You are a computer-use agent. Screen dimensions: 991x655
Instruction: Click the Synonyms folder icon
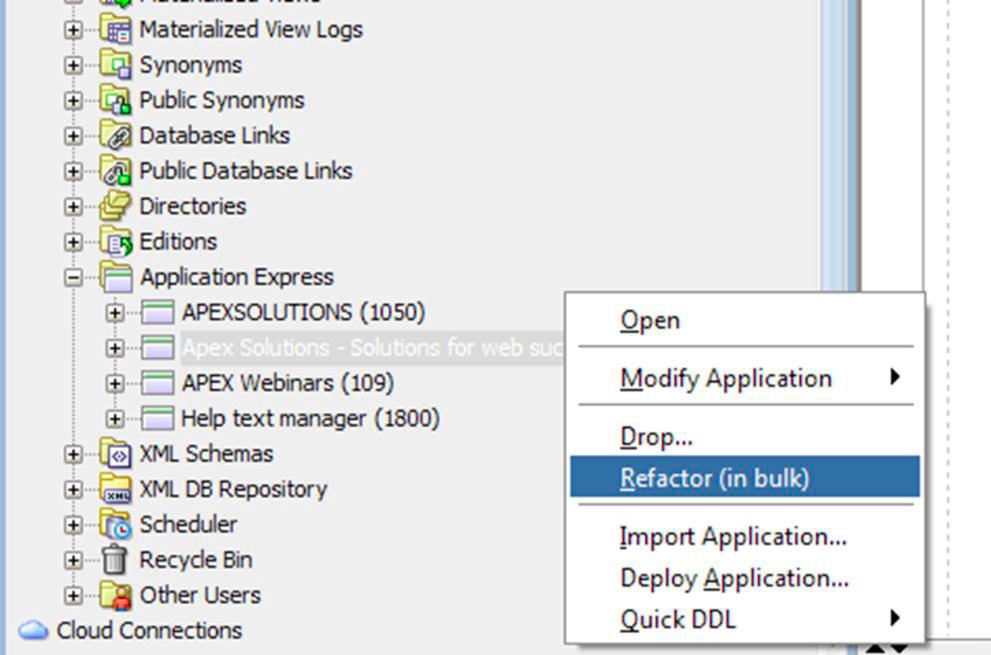(x=116, y=65)
